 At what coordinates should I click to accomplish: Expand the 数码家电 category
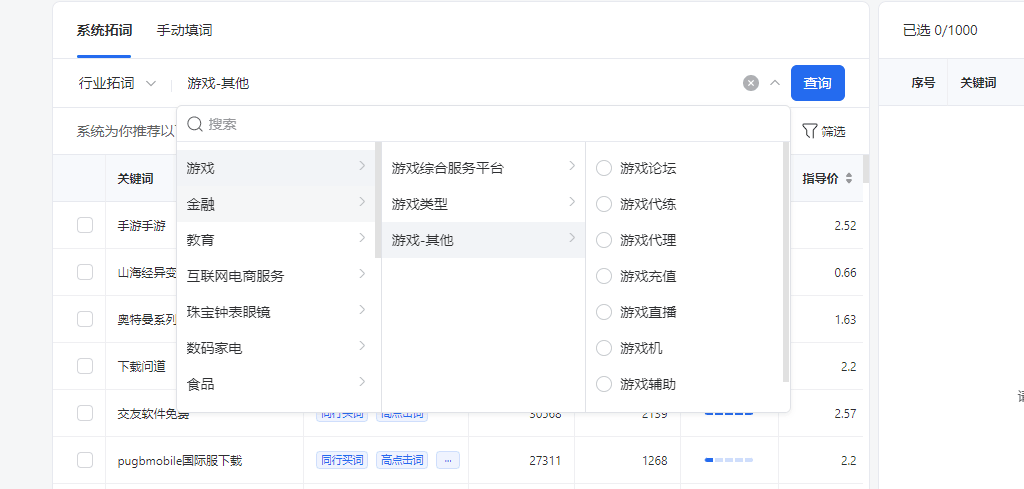tap(276, 348)
